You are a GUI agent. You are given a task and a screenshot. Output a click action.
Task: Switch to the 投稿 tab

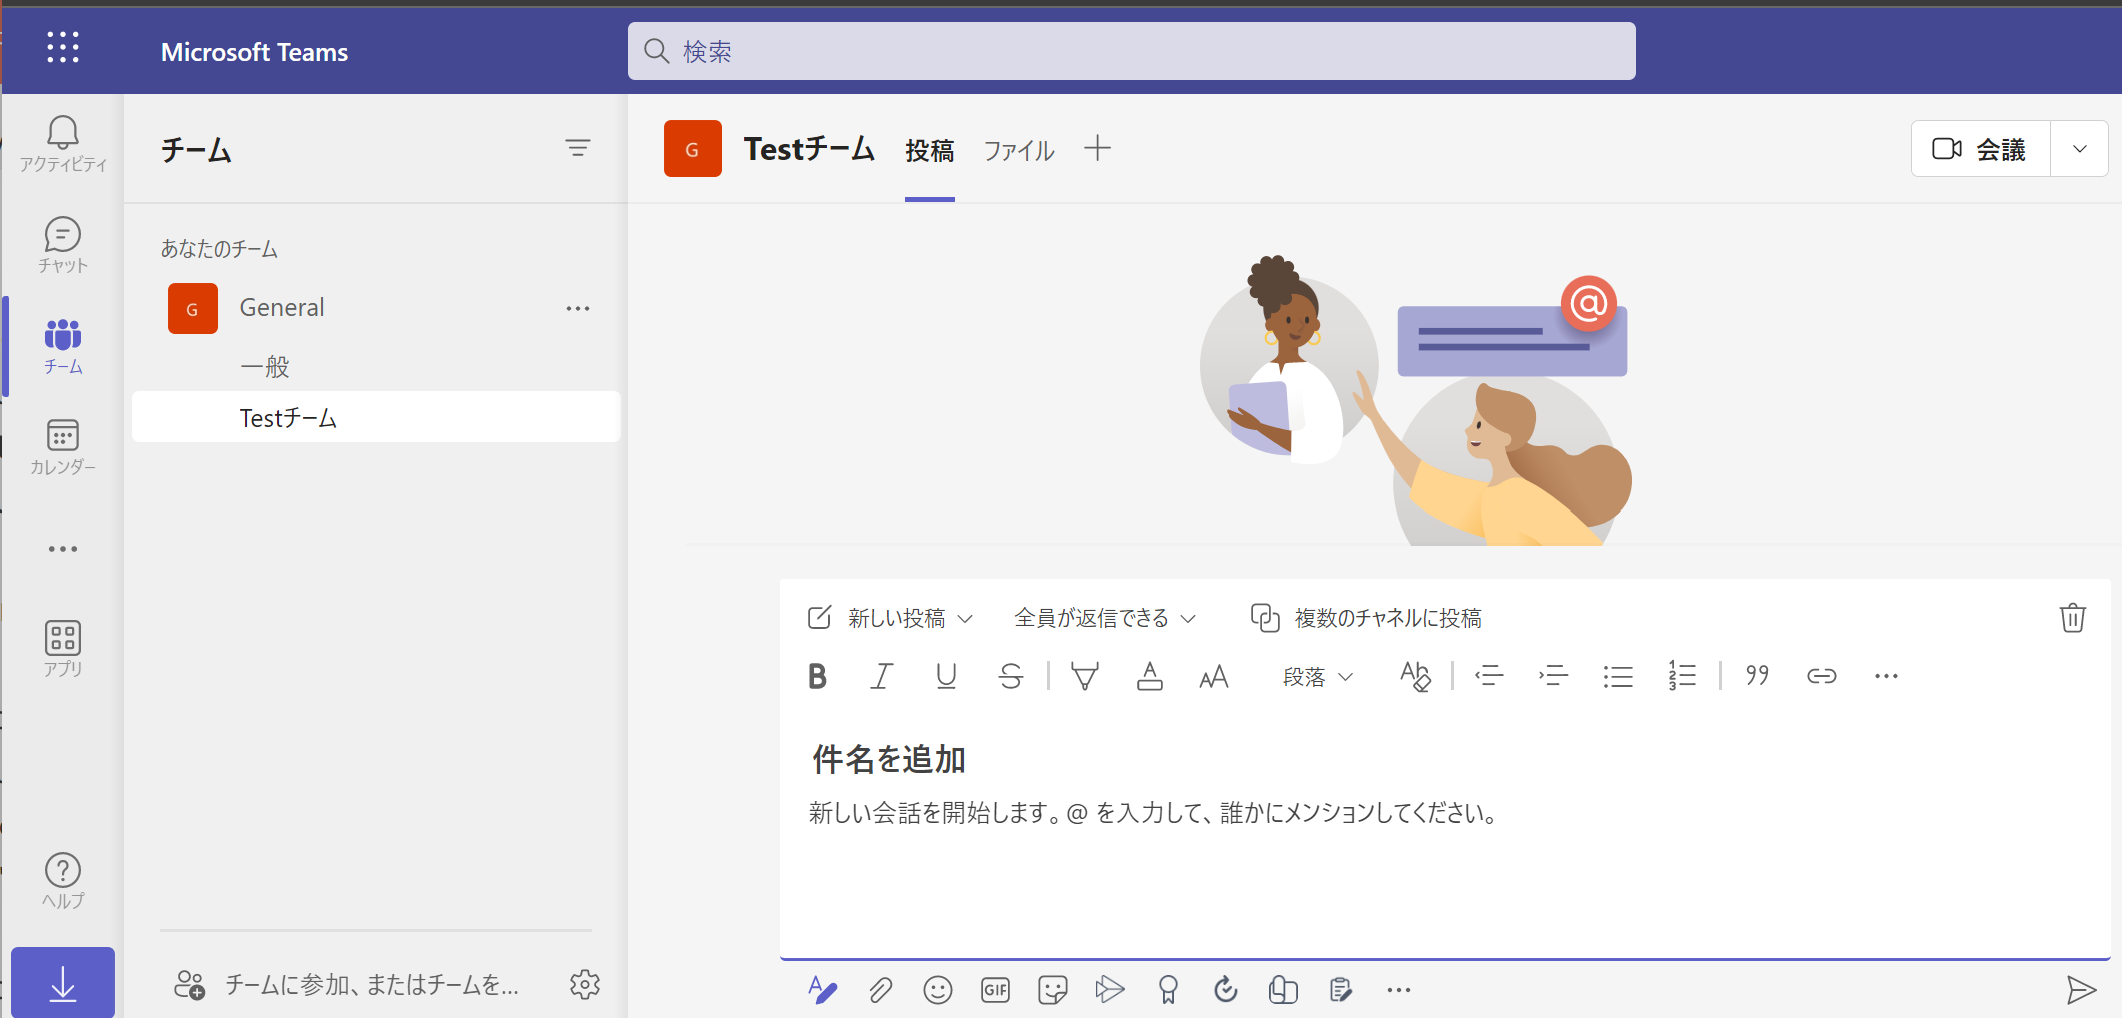(930, 150)
